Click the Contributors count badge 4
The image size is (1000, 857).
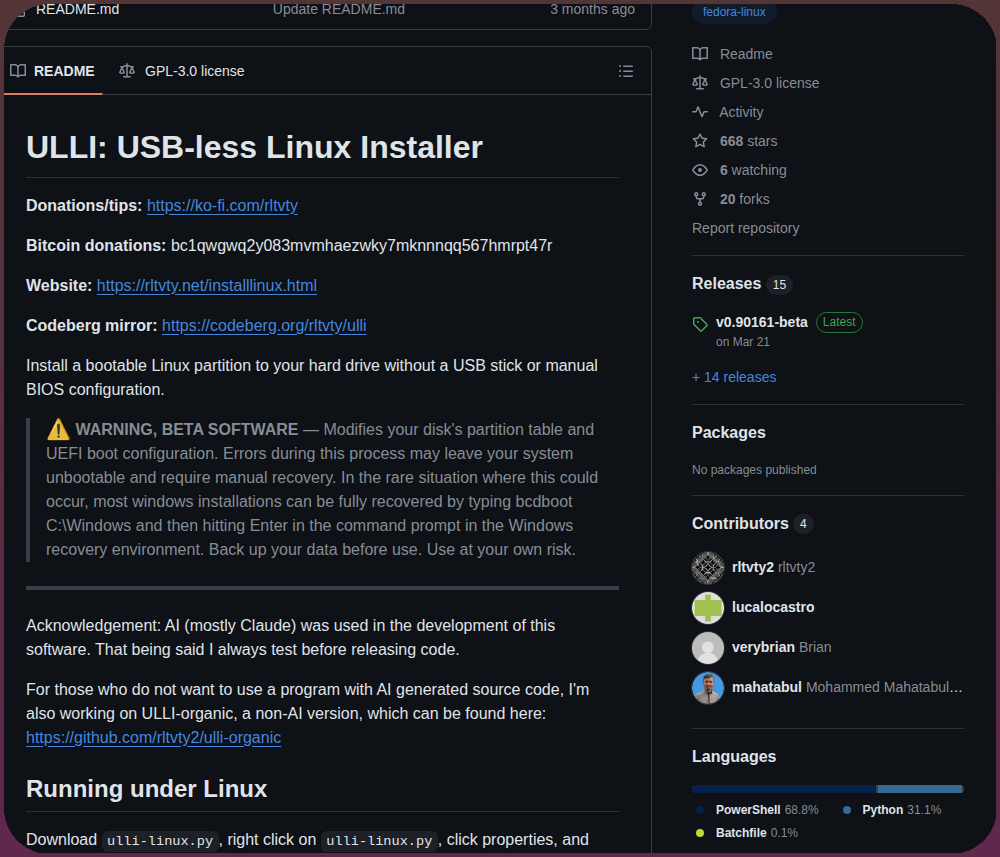(x=804, y=524)
